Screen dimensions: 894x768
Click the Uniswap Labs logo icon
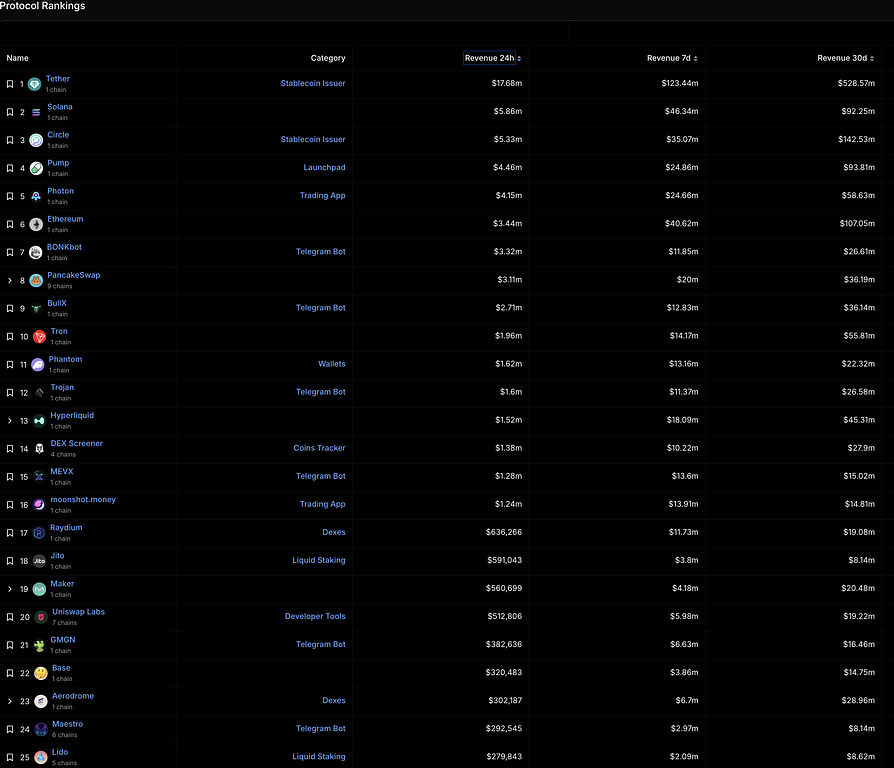point(41,617)
